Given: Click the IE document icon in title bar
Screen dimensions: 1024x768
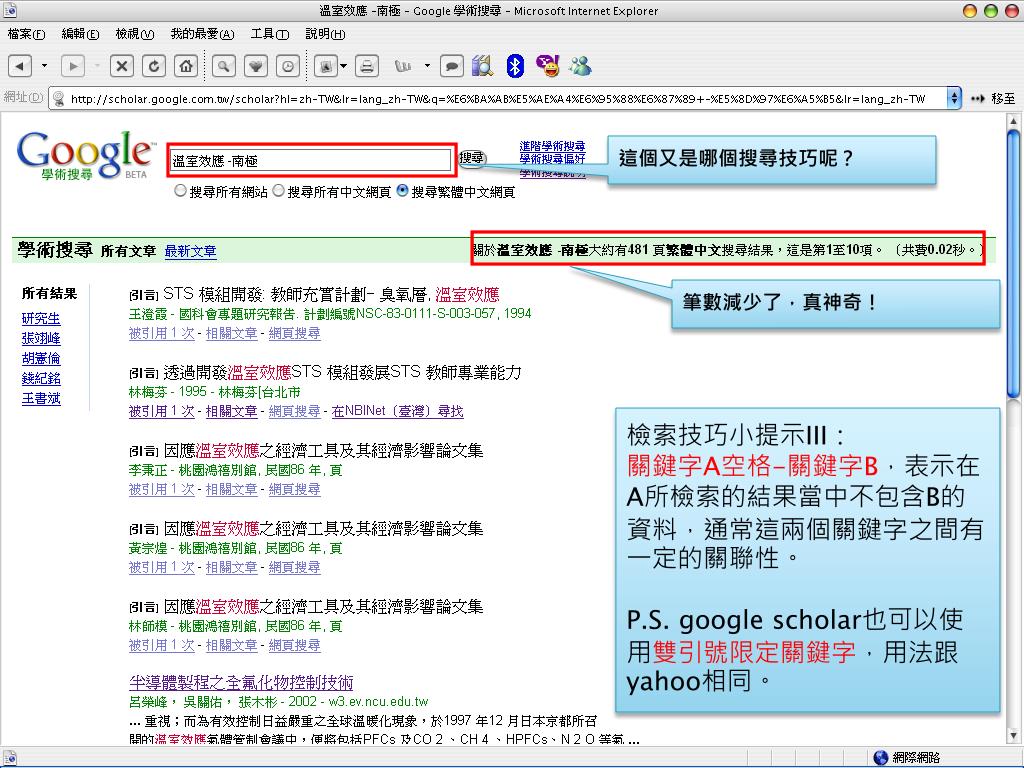Looking at the screenshot, I should coord(10,10).
